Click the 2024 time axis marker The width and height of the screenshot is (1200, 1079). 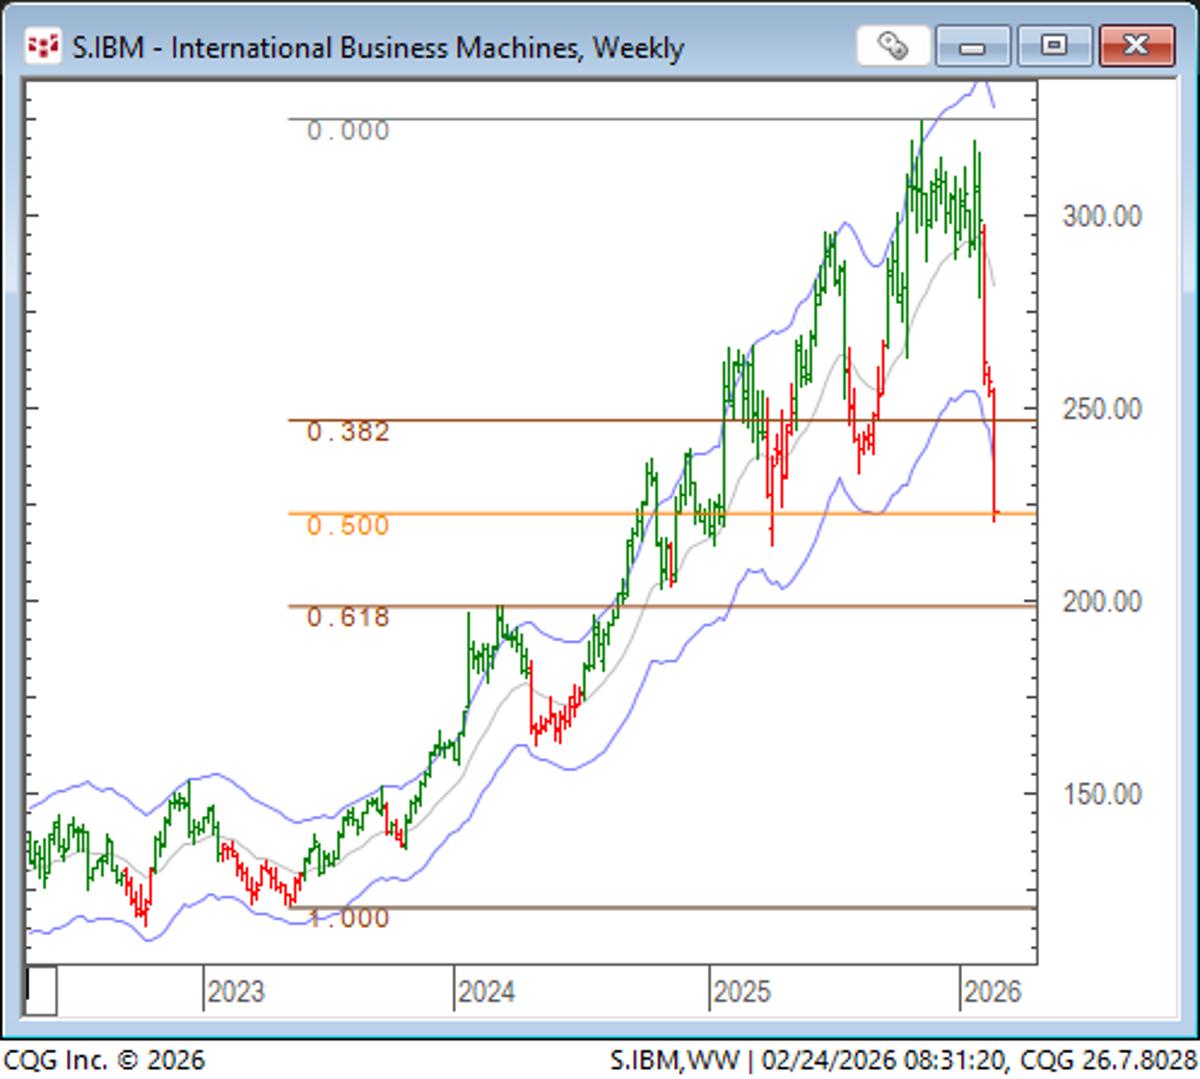click(486, 992)
